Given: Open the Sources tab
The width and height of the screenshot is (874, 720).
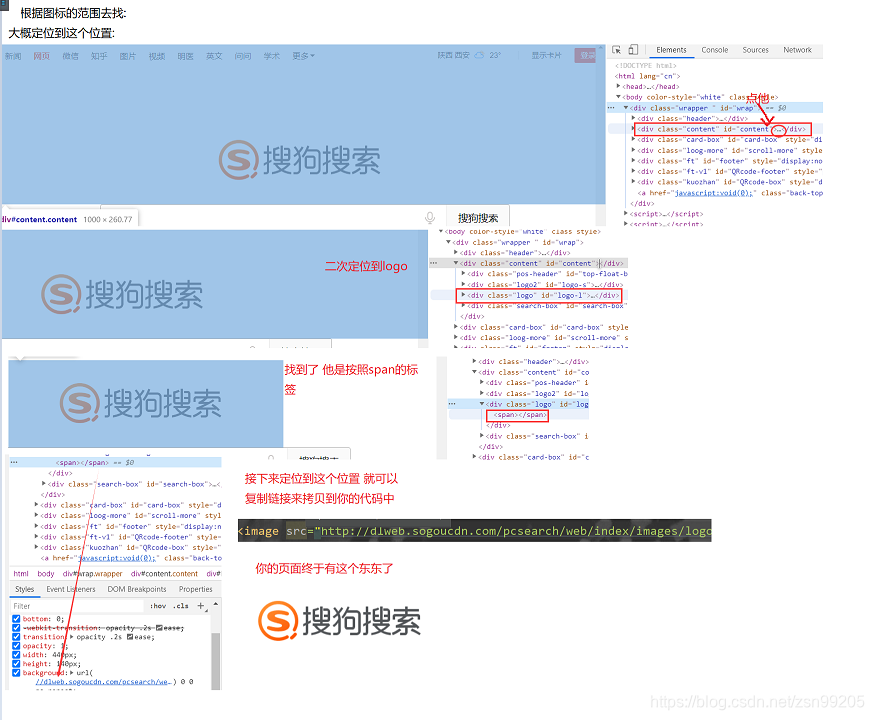Looking at the screenshot, I should coord(755,50).
